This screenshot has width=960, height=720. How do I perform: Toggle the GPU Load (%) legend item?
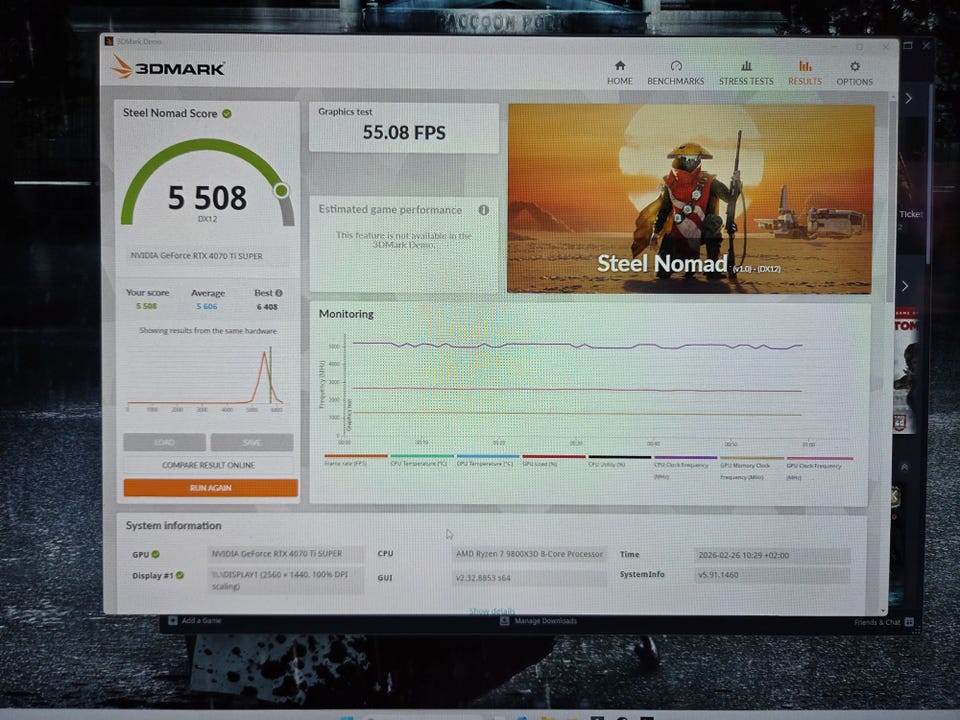click(553, 460)
